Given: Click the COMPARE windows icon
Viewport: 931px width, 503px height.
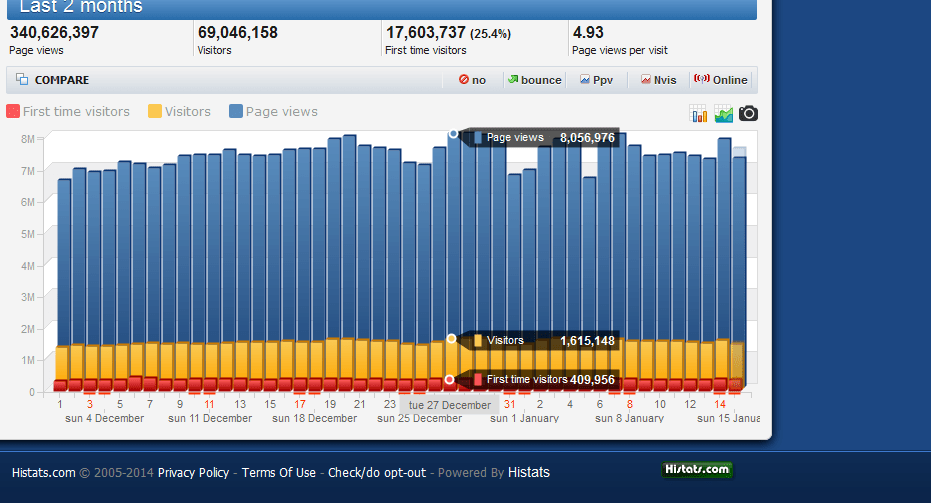Looking at the screenshot, I should pos(22,80).
